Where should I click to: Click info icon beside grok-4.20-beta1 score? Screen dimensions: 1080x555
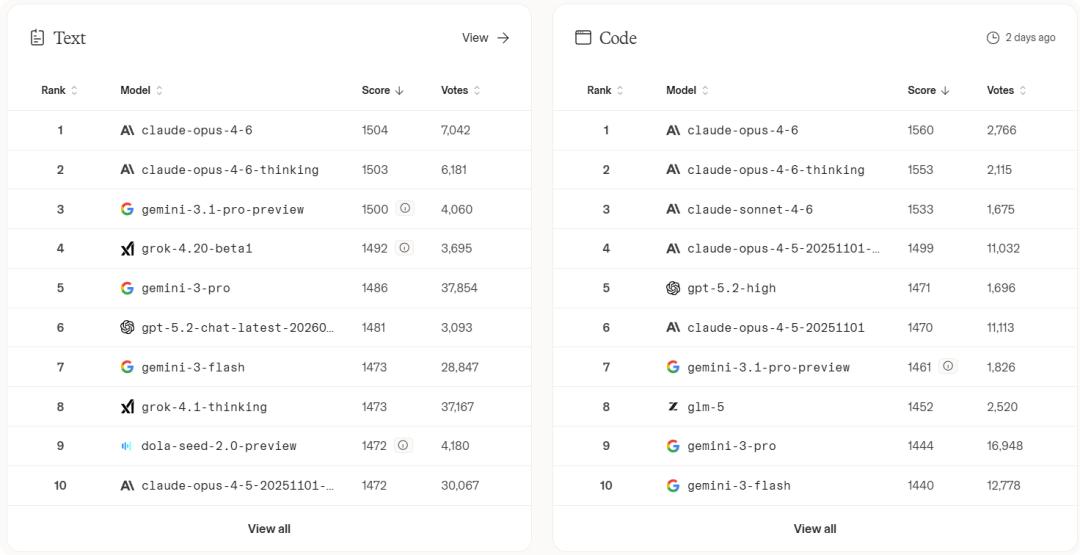[x=405, y=248]
